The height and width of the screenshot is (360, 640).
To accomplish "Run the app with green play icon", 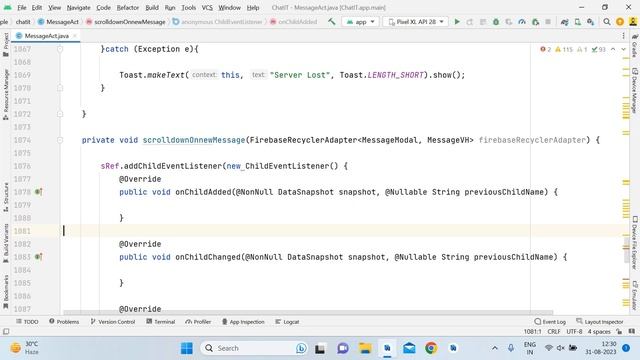I will pos(457,22).
